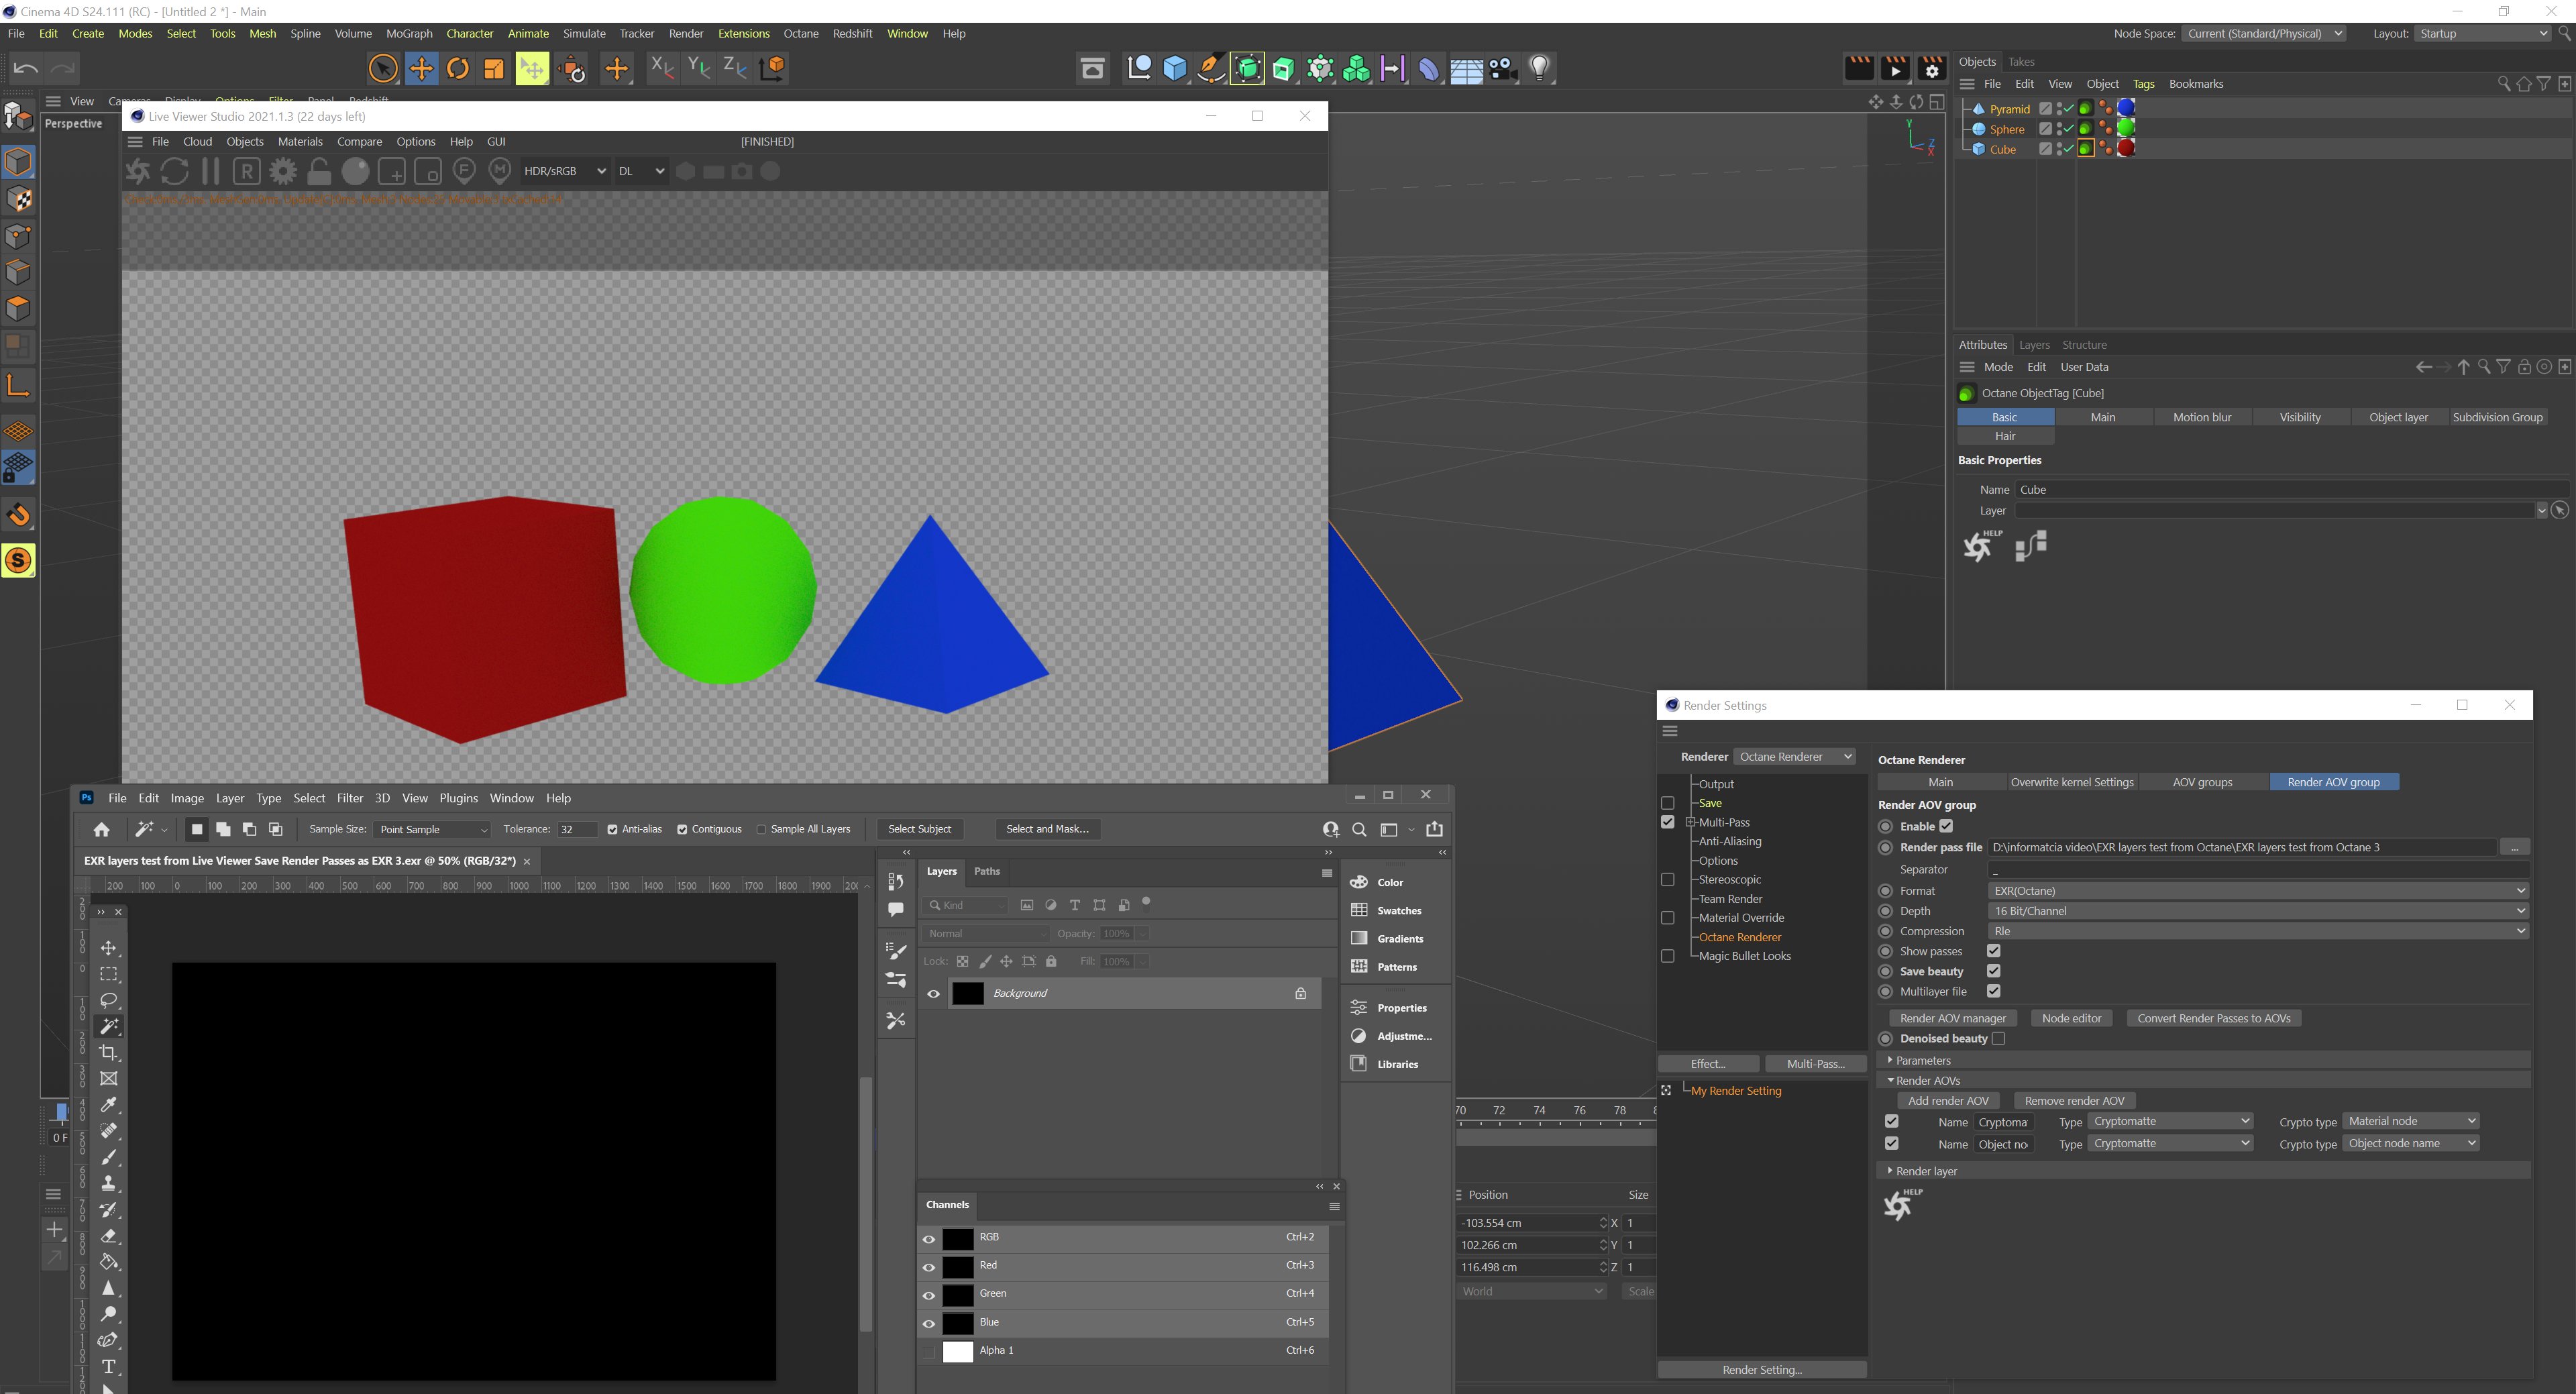Select the Lasso tool in Photoshop

109,1000
